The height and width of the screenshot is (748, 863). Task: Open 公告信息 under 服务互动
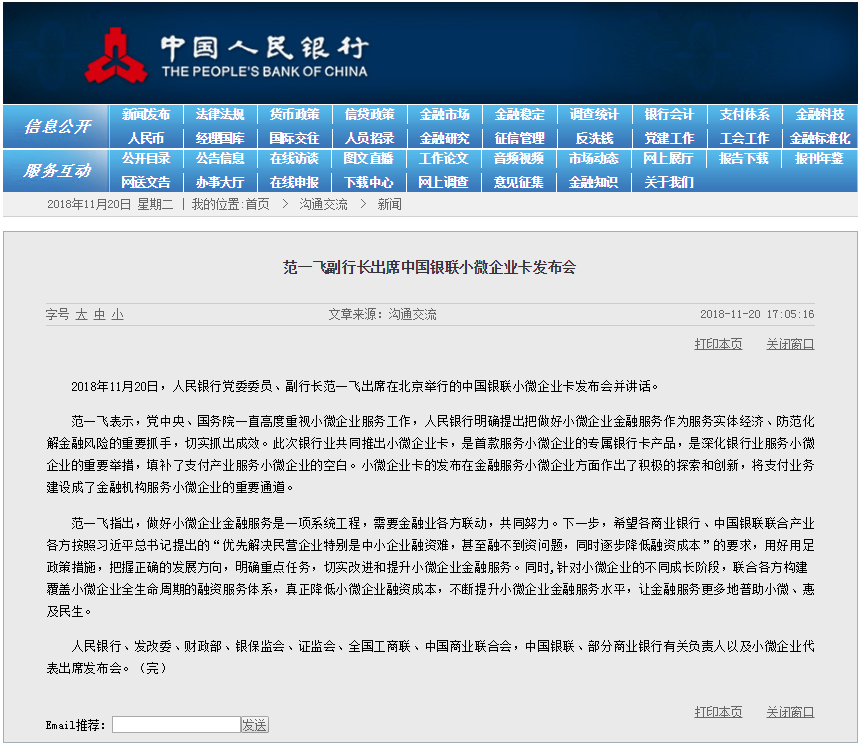click(x=220, y=159)
